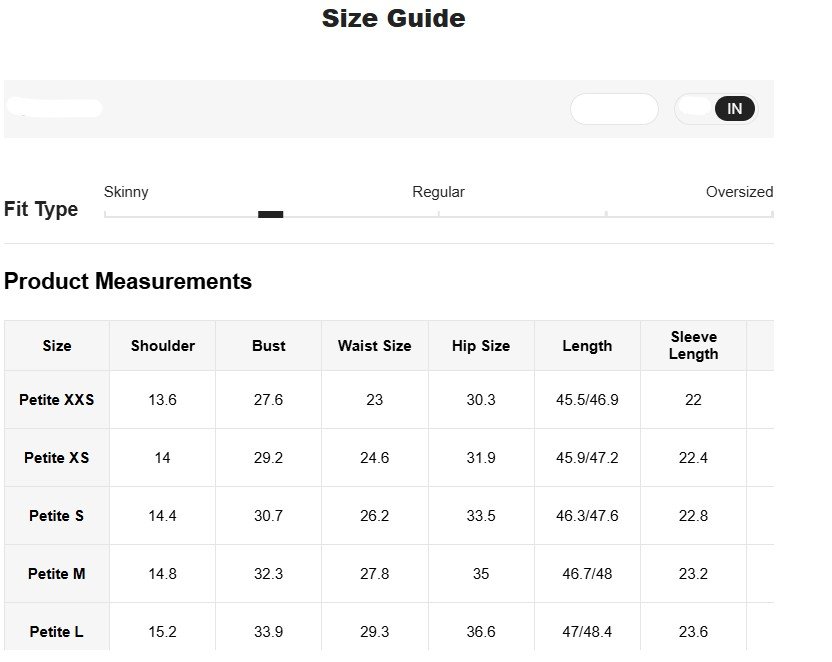832x662 pixels.
Task: Click the Waist Size column header
Action: pos(374,346)
